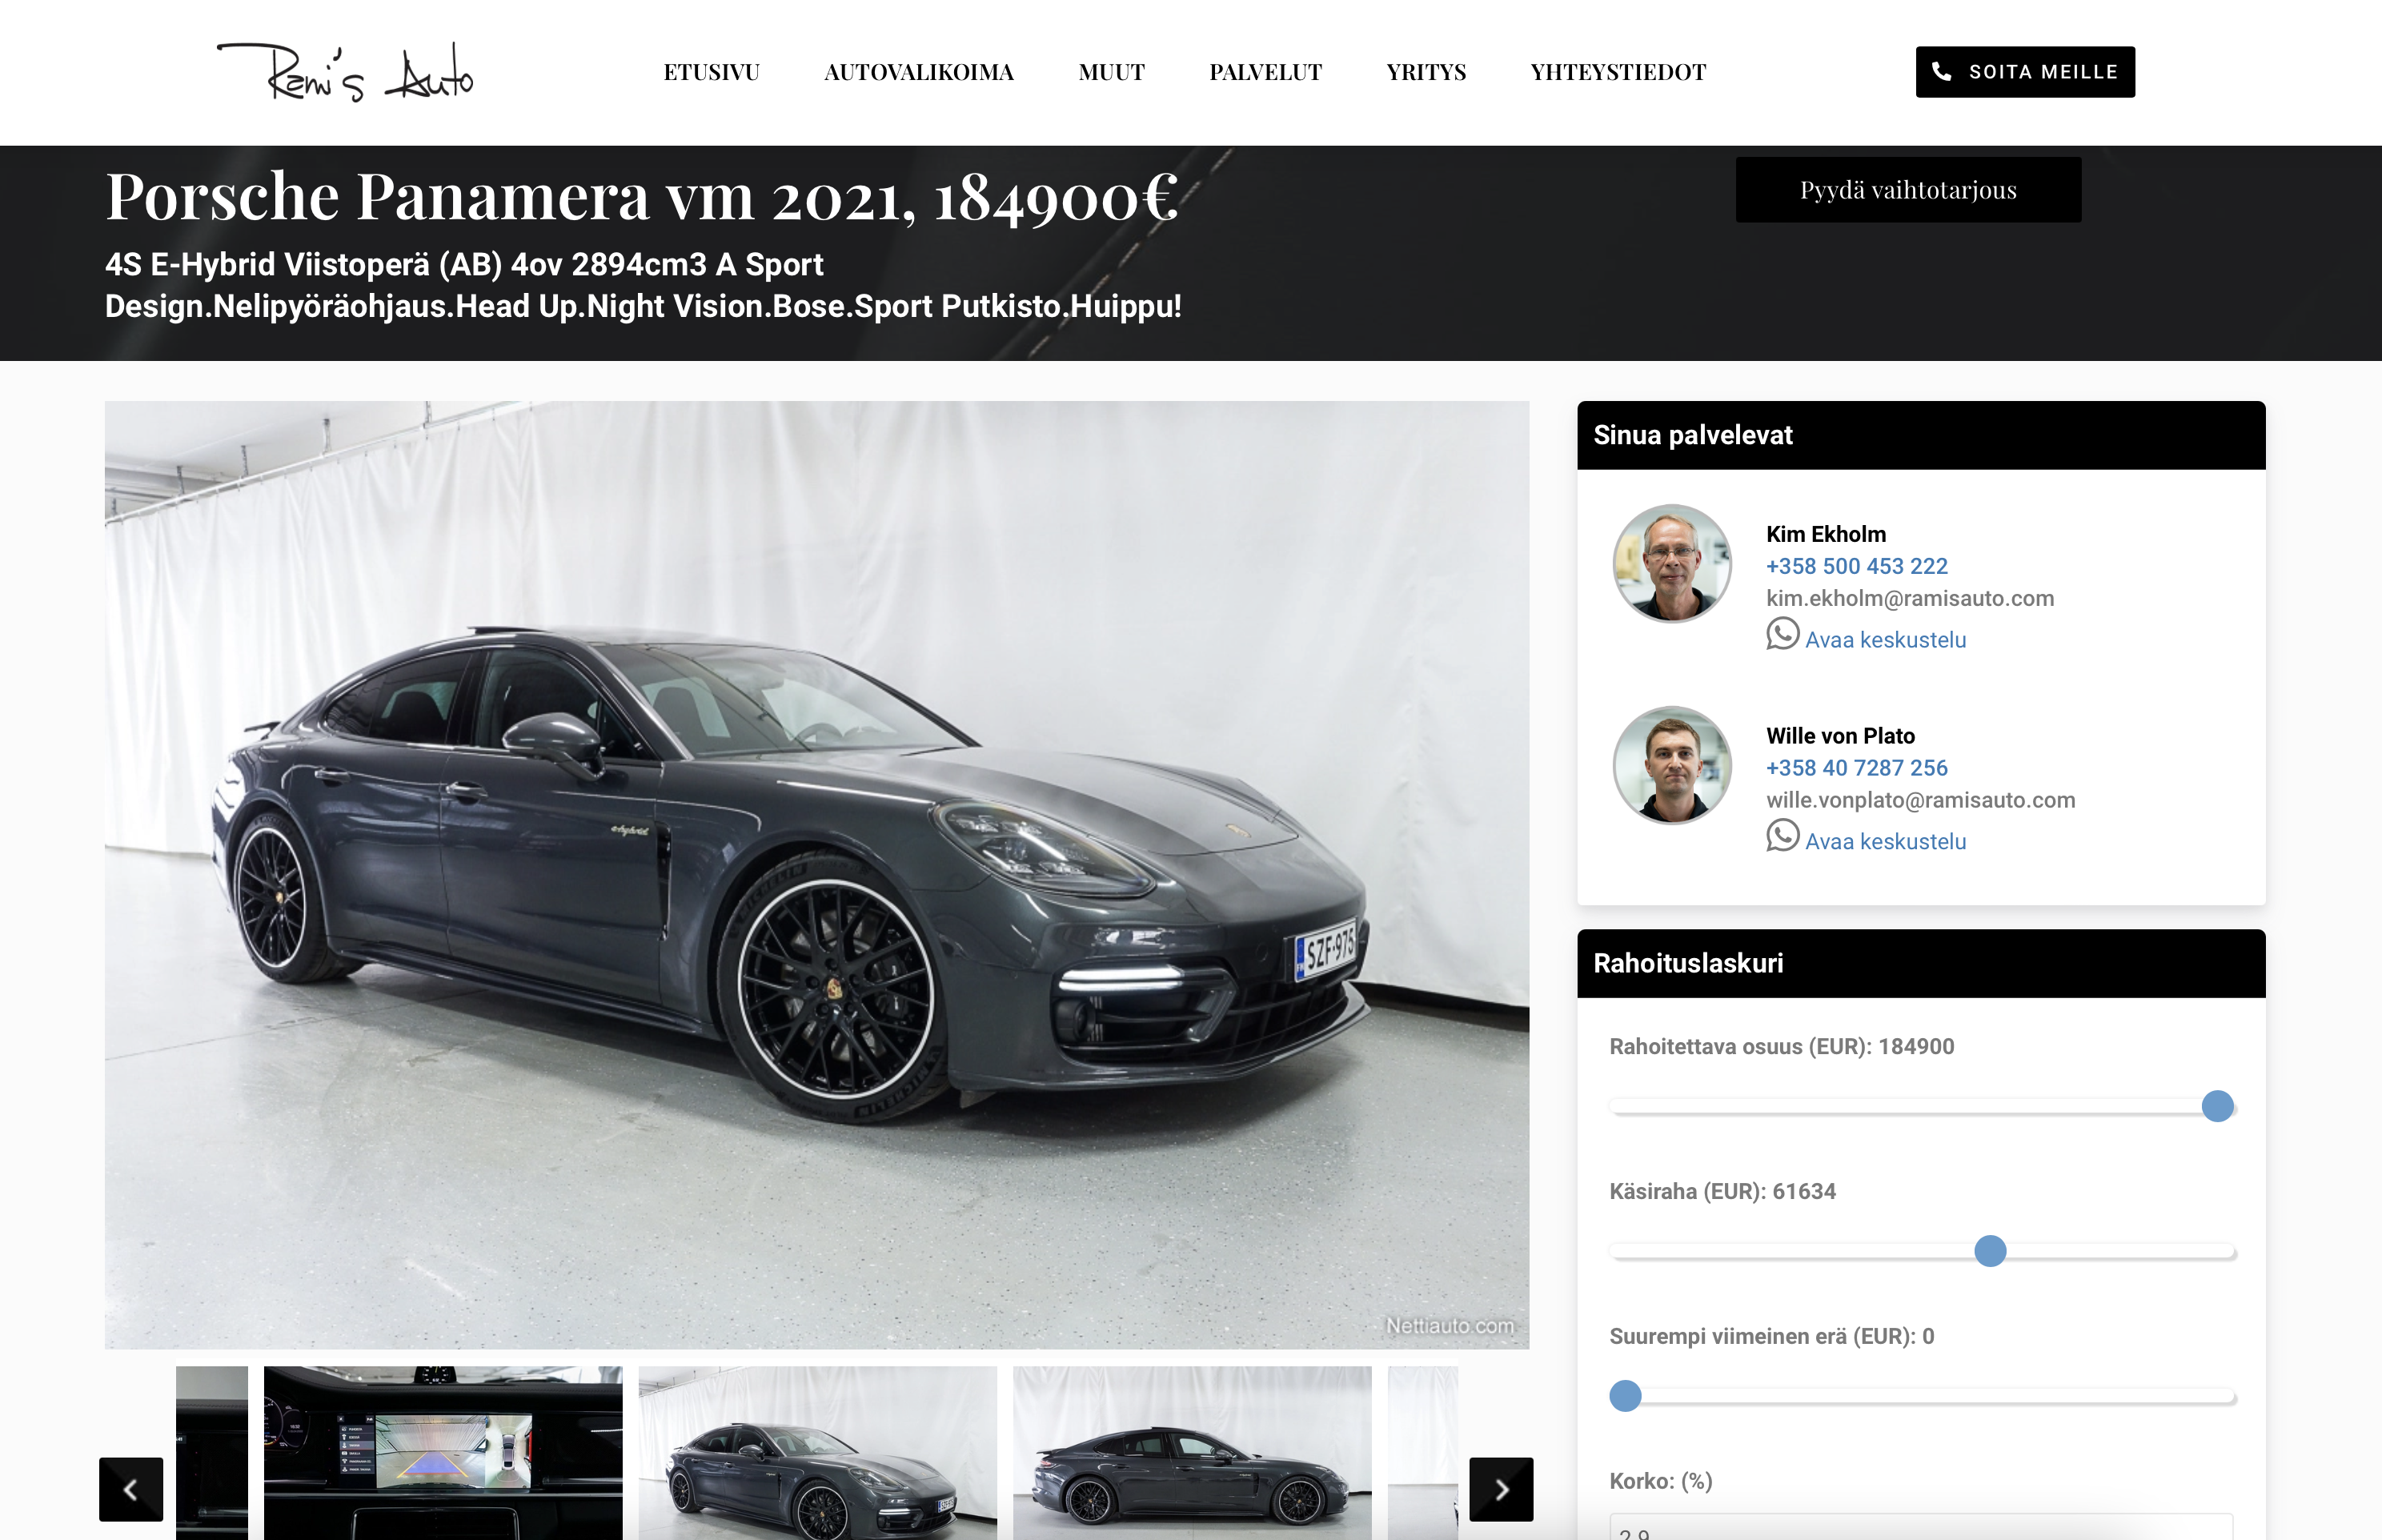Open the Muut menu item

pos(1111,72)
